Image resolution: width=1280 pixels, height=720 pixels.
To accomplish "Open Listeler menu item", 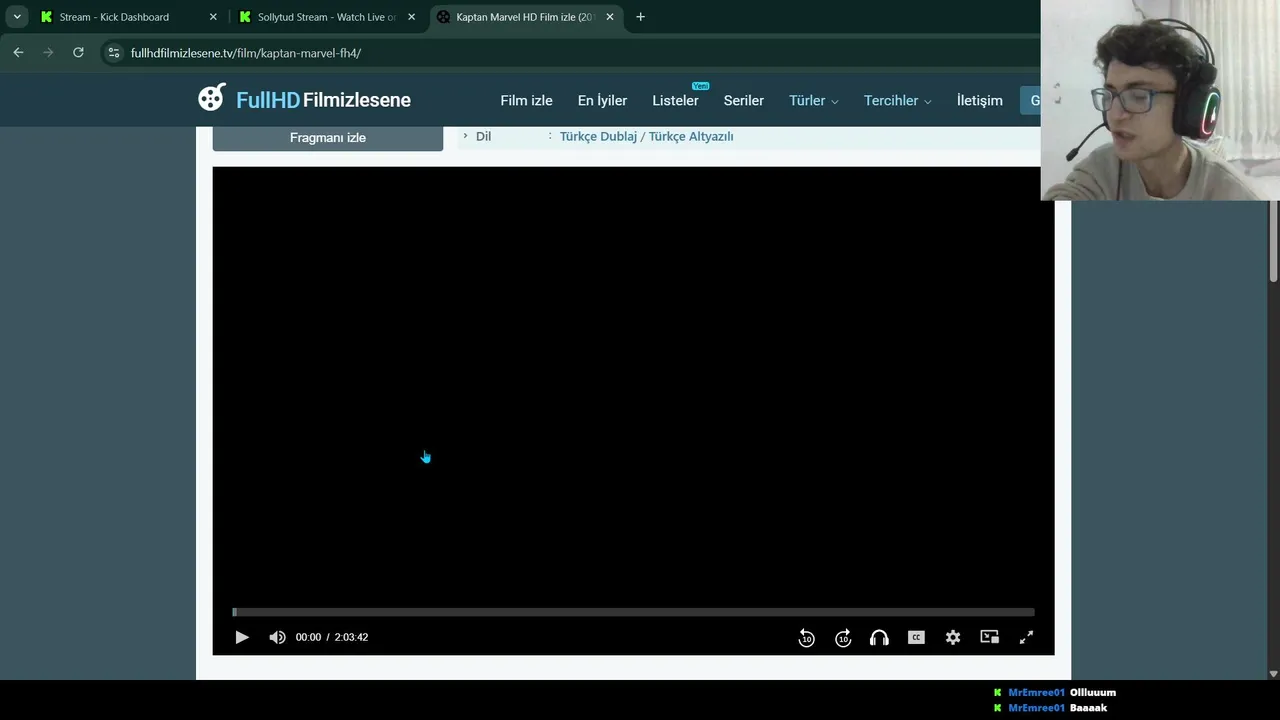I will coord(675,100).
